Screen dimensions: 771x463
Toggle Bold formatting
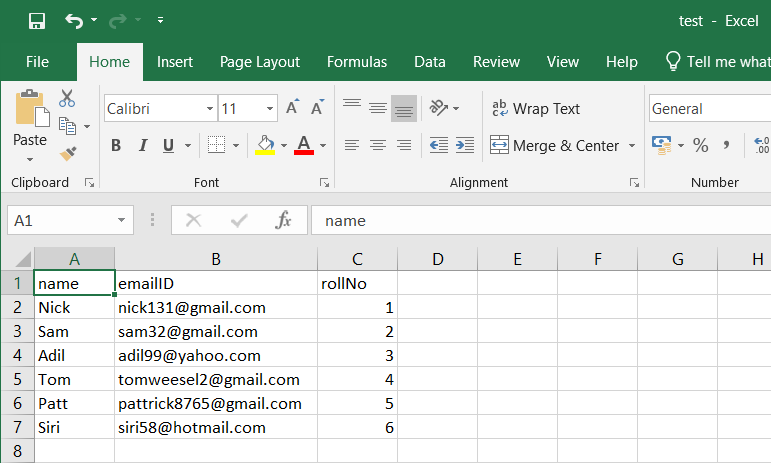pyautogui.click(x=116, y=145)
